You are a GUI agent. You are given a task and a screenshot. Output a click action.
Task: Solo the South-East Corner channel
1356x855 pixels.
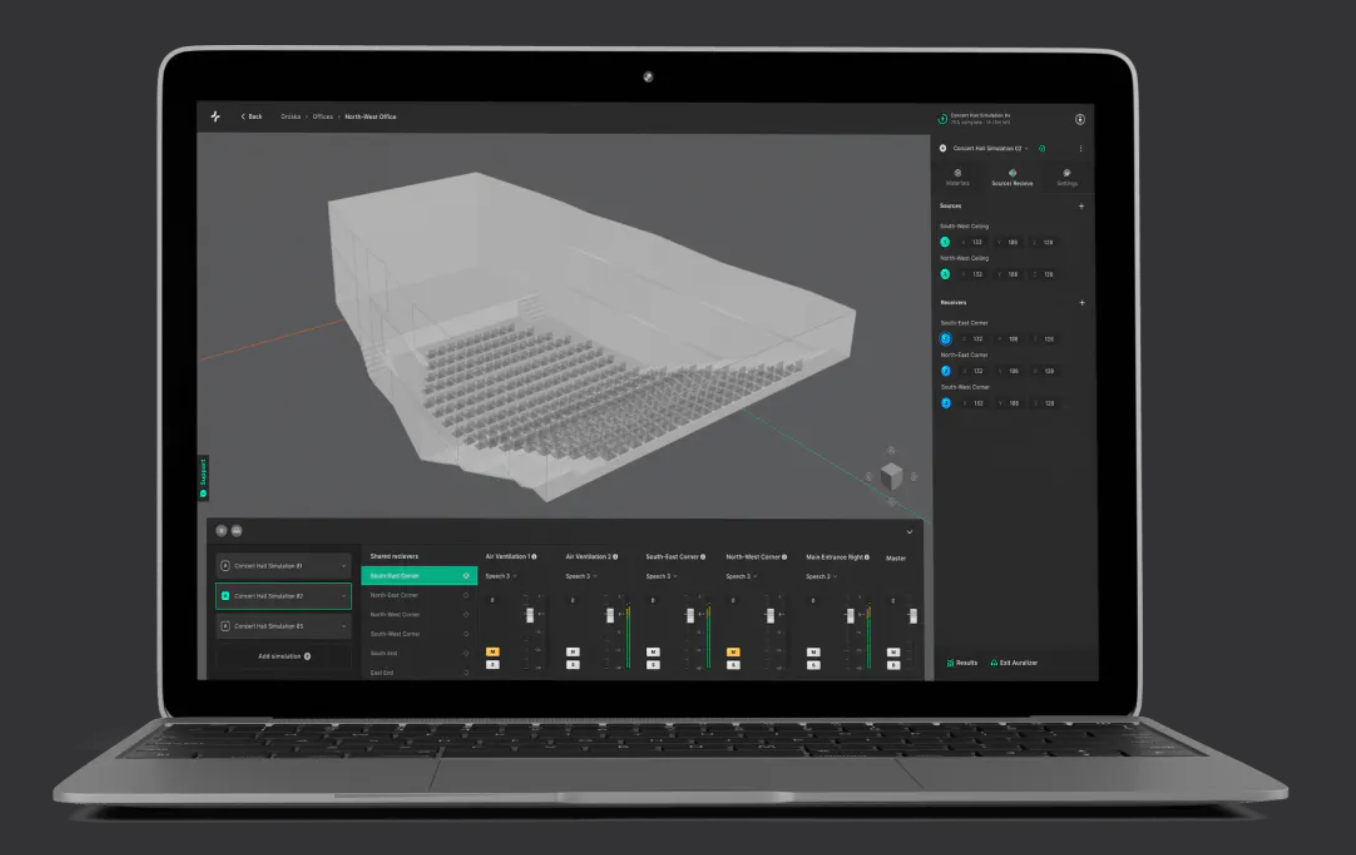click(653, 665)
